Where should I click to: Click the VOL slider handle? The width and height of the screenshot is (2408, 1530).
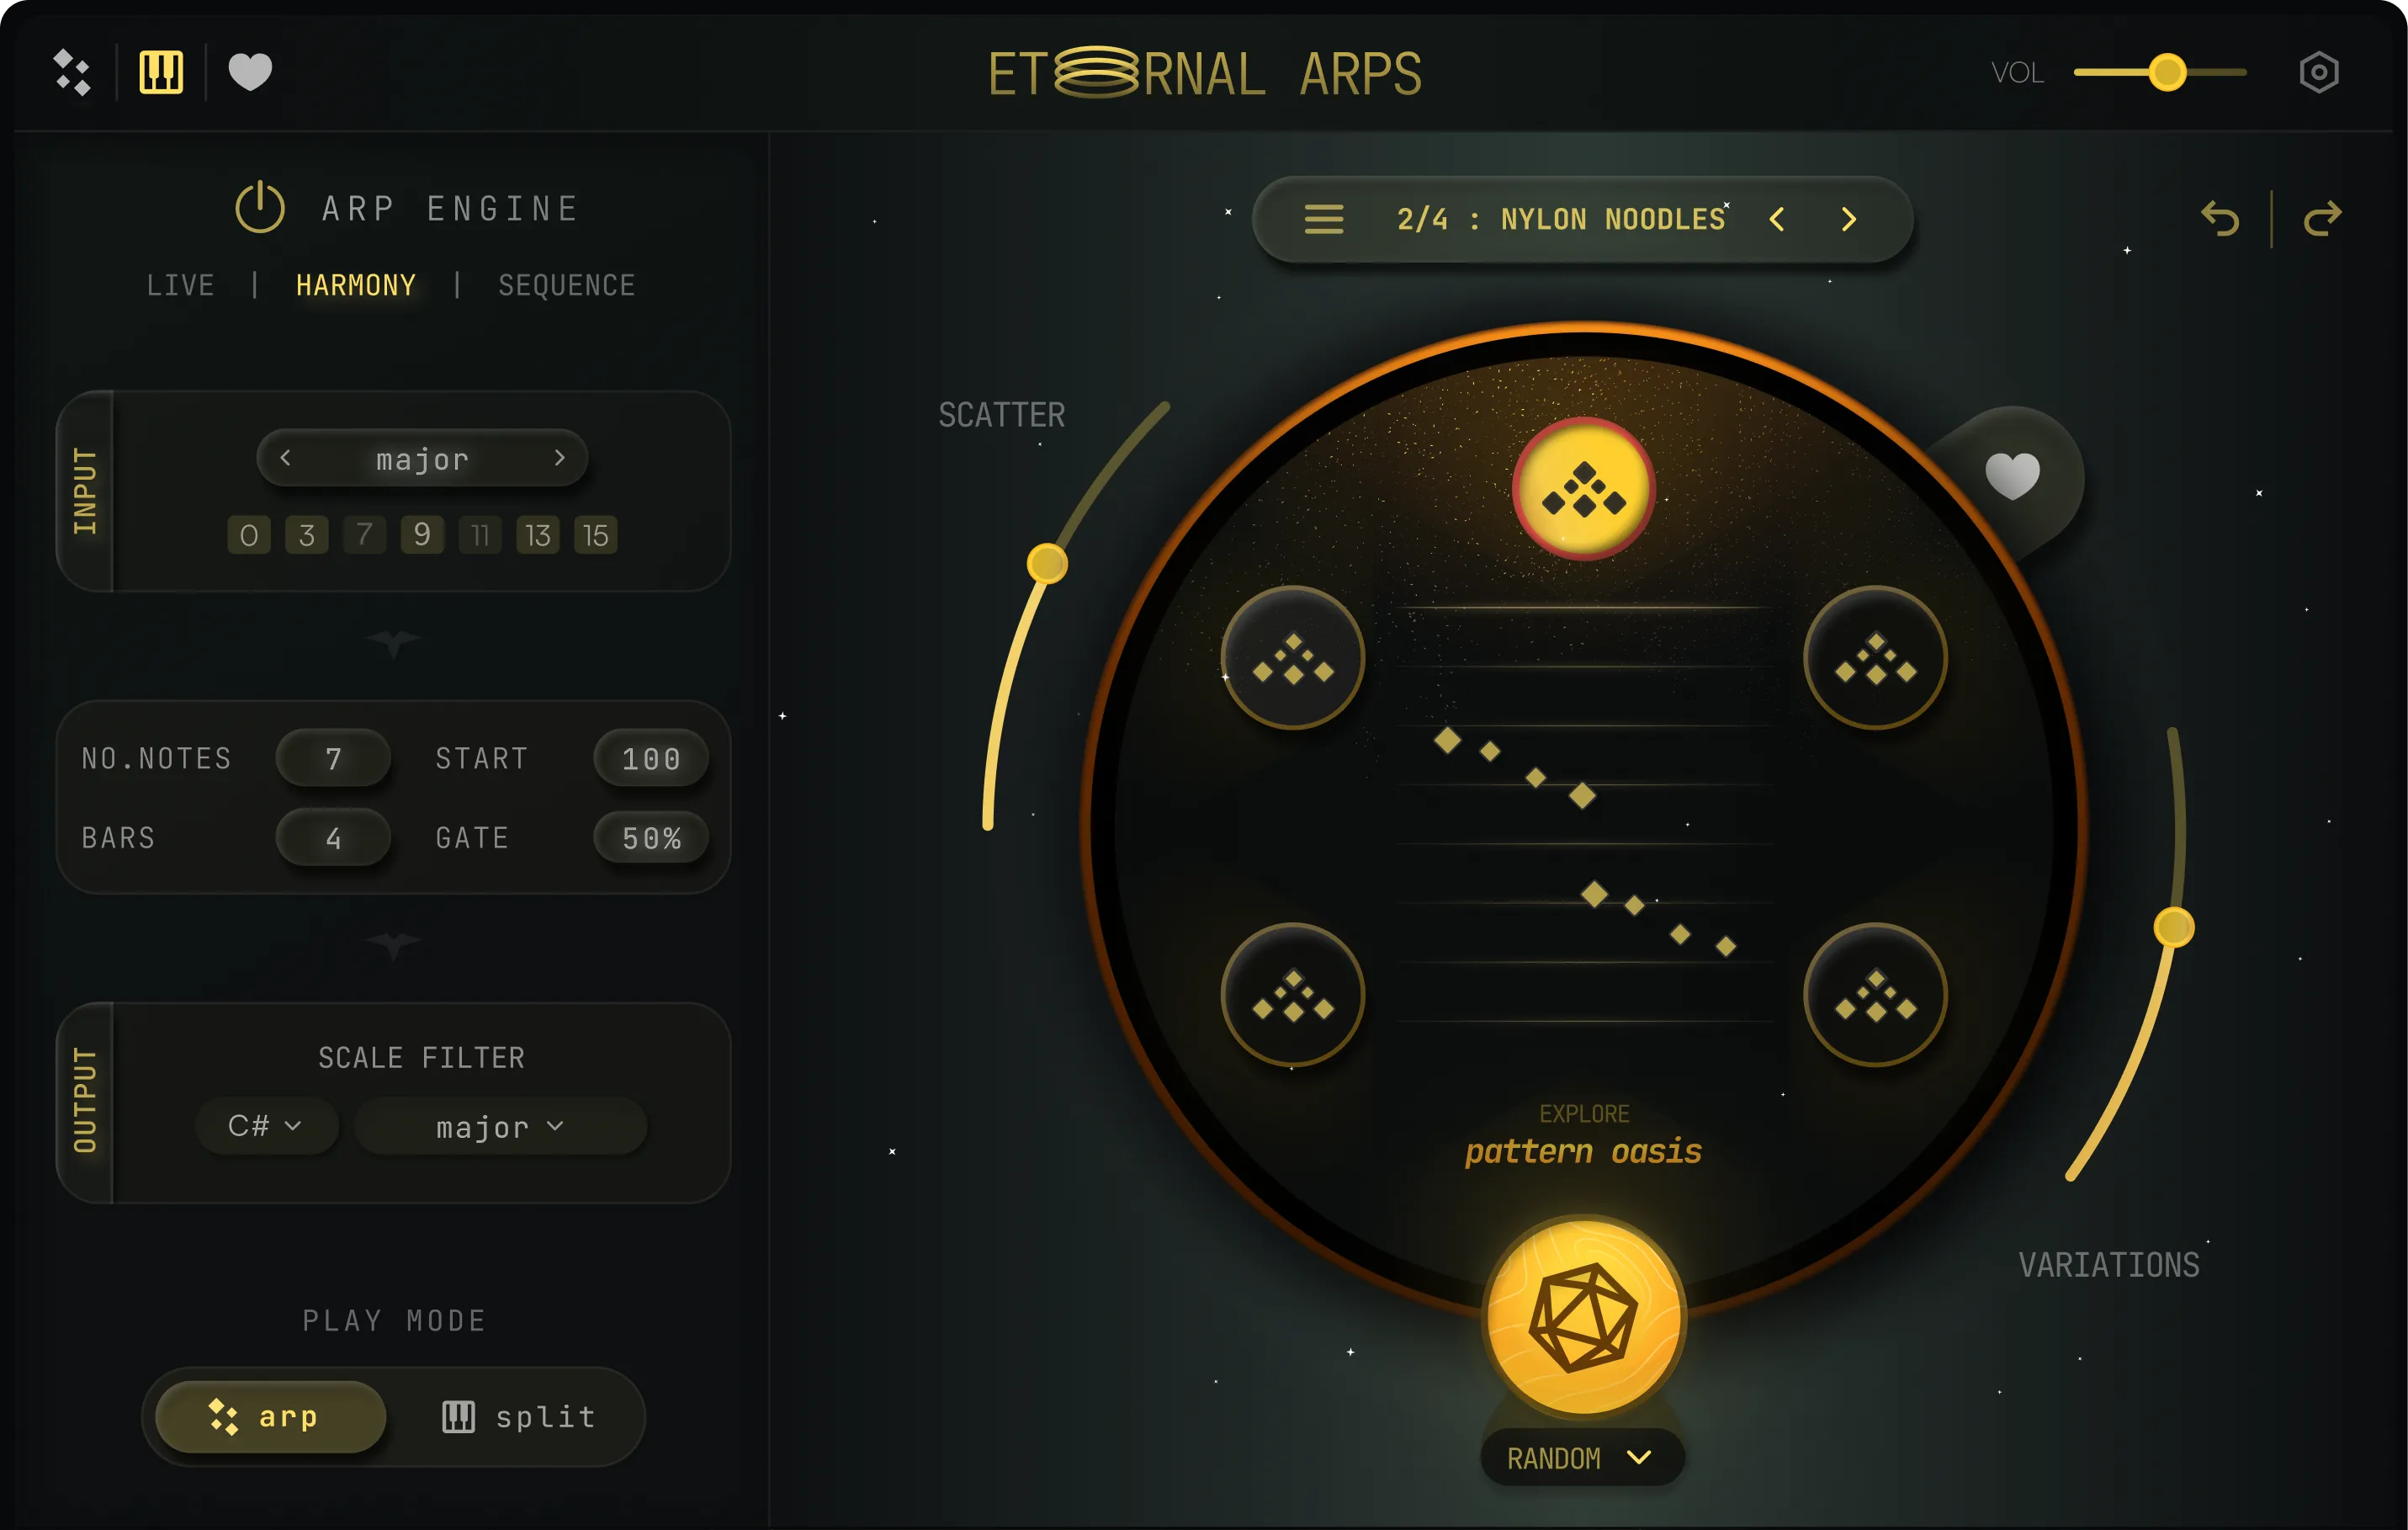[2168, 72]
